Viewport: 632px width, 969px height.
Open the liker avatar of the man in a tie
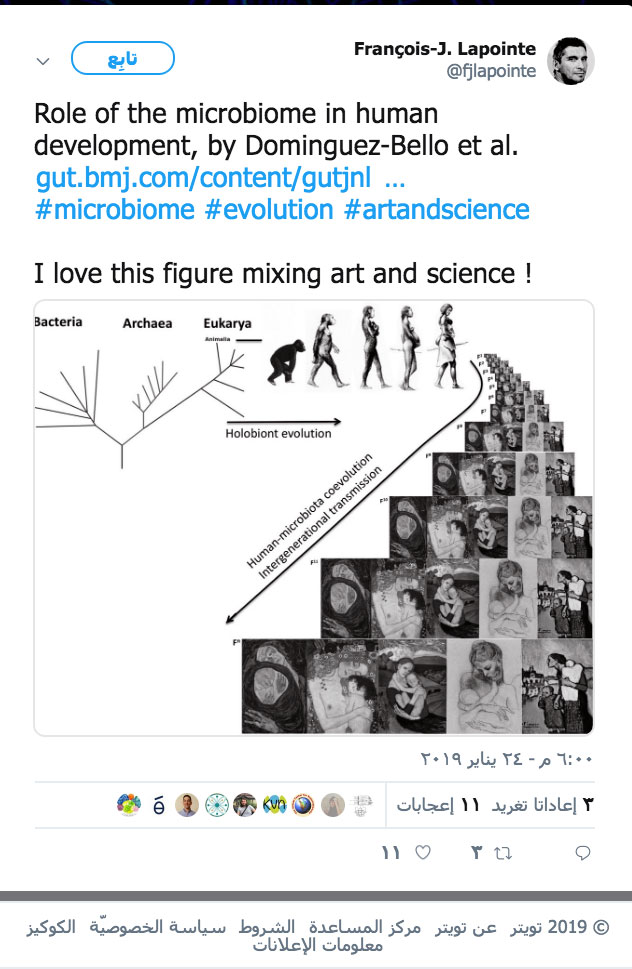(187, 805)
